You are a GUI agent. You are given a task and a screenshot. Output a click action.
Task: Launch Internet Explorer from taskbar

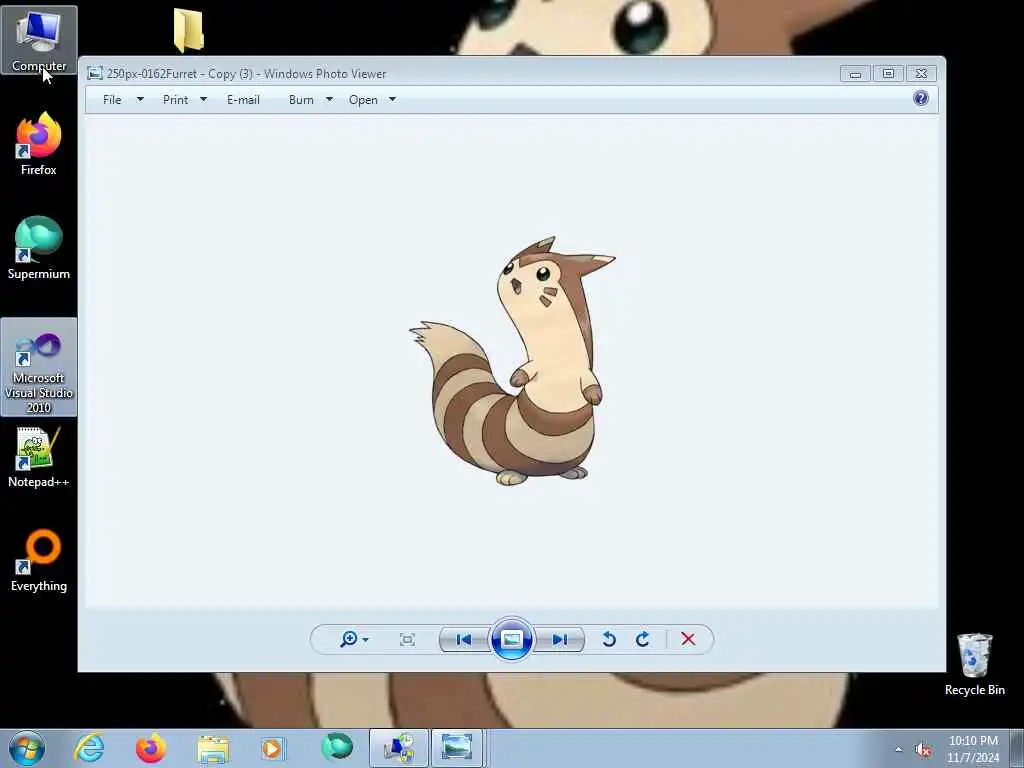pyautogui.click(x=89, y=748)
